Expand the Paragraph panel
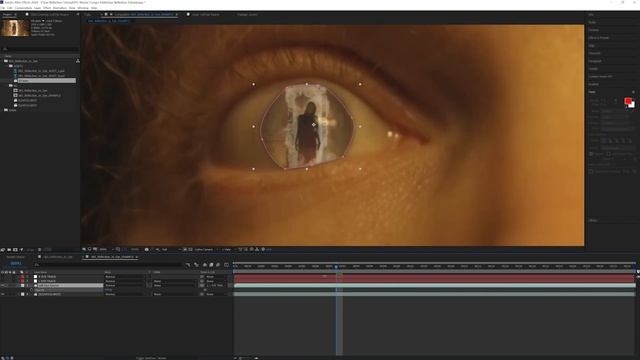The width and height of the screenshot is (640, 360). 595,61
